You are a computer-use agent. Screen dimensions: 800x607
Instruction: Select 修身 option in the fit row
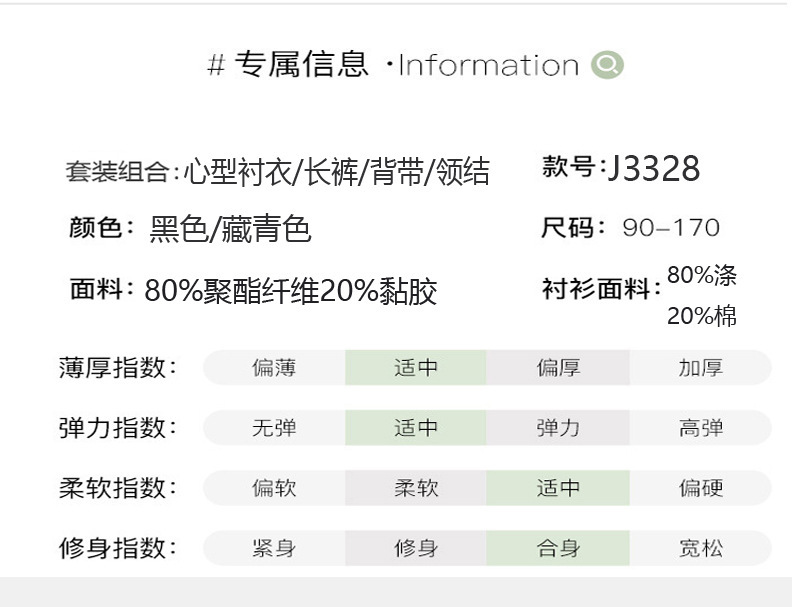pyautogui.click(x=416, y=548)
